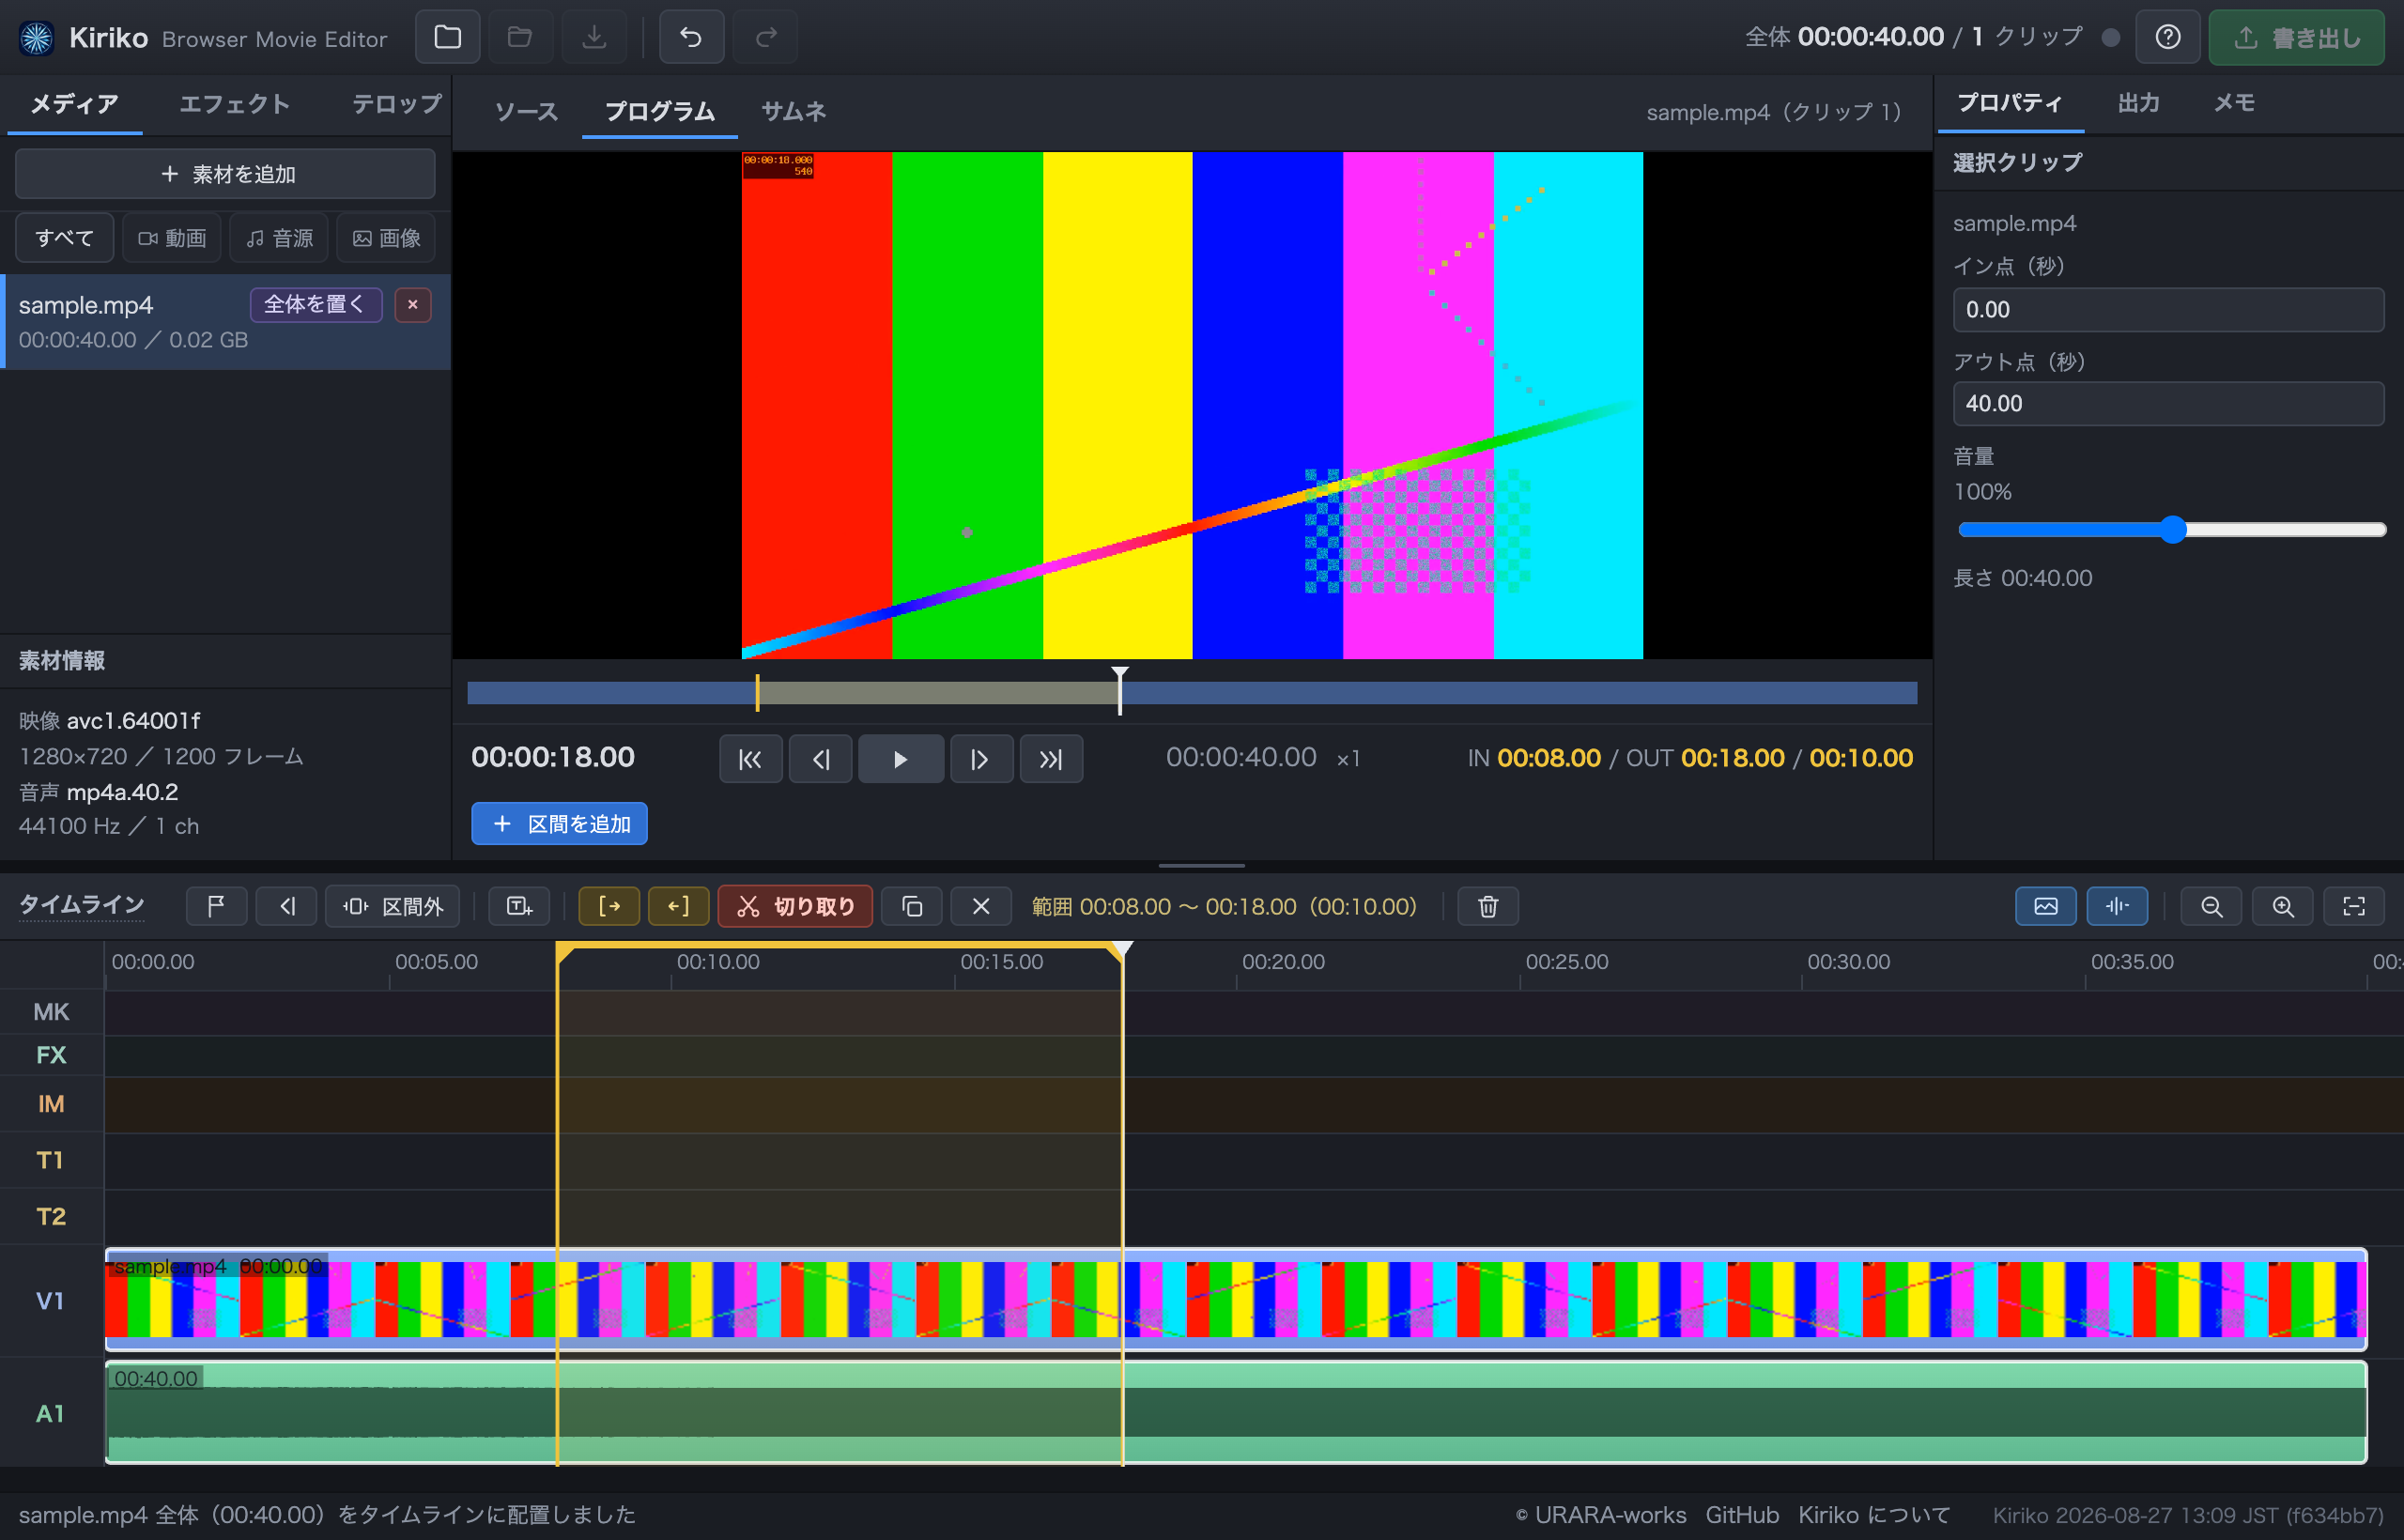
Task: Click the アウト点 input field
Action: pos(2168,404)
